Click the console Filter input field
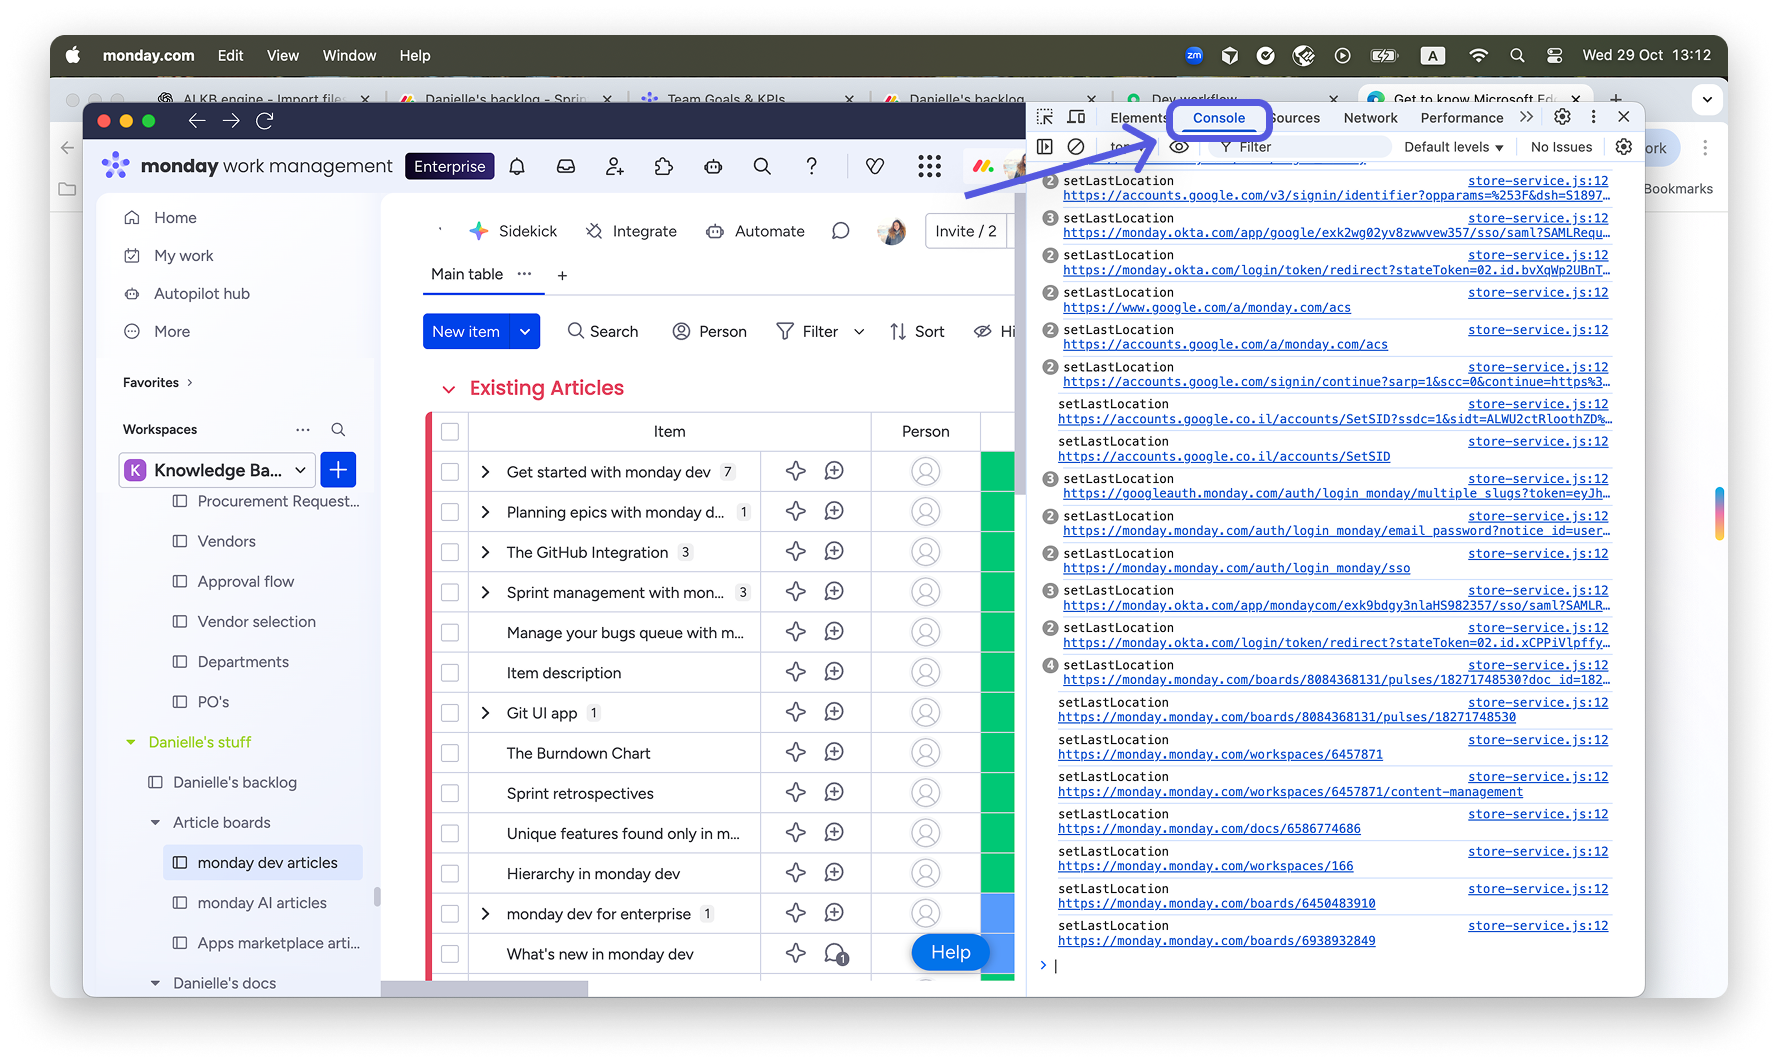1778x1057 pixels. [x=1300, y=147]
